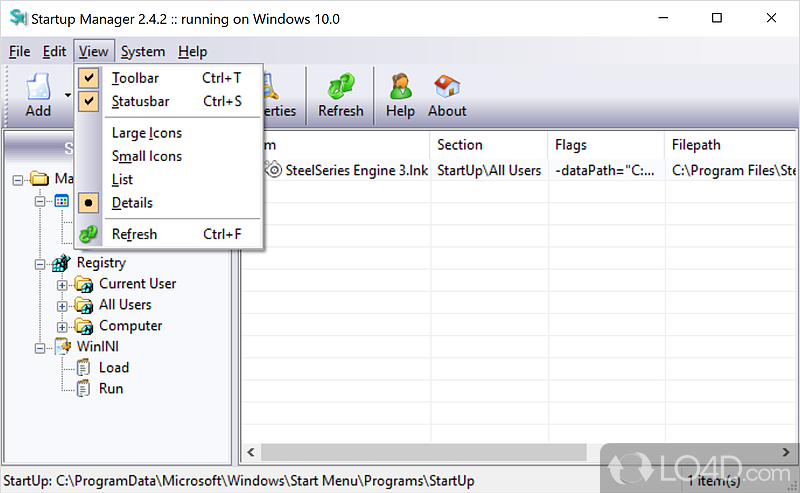The width and height of the screenshot is (800, 493).
Task: Expand the Computer node
Action: tap(62, 327)
